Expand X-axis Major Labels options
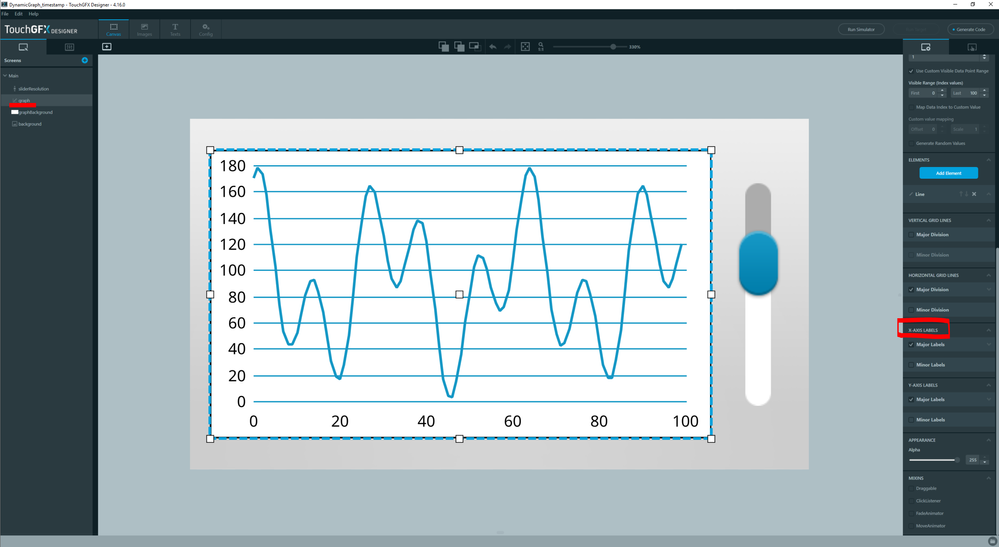Image resolution: width=999 pixels, height=547 pixels. 989,345
